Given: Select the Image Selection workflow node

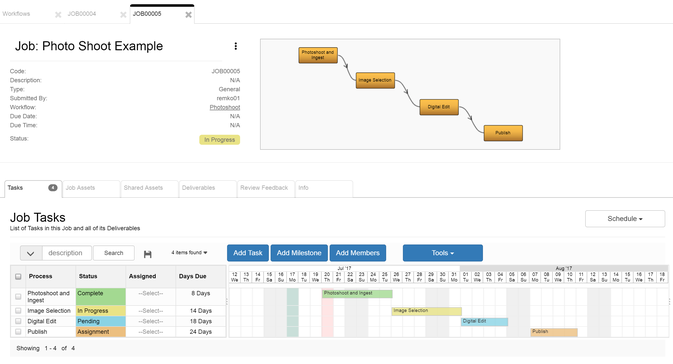Looking at the screenshot, I should (x=375, y=80).
